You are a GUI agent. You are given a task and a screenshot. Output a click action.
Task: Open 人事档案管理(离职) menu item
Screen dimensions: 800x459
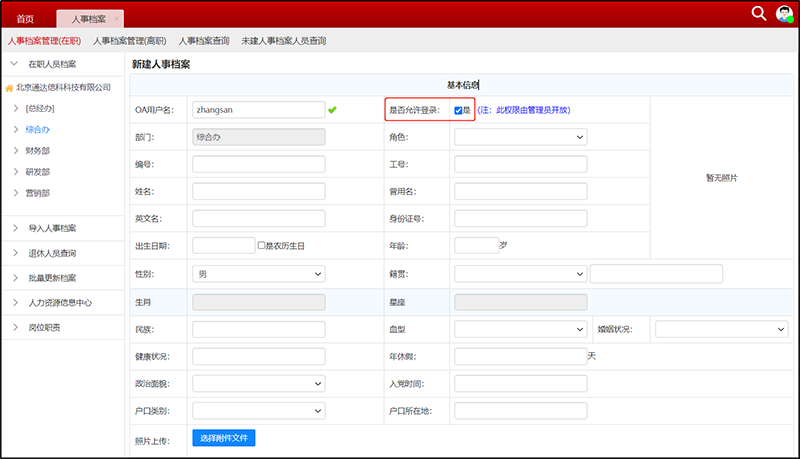point(131,41)
